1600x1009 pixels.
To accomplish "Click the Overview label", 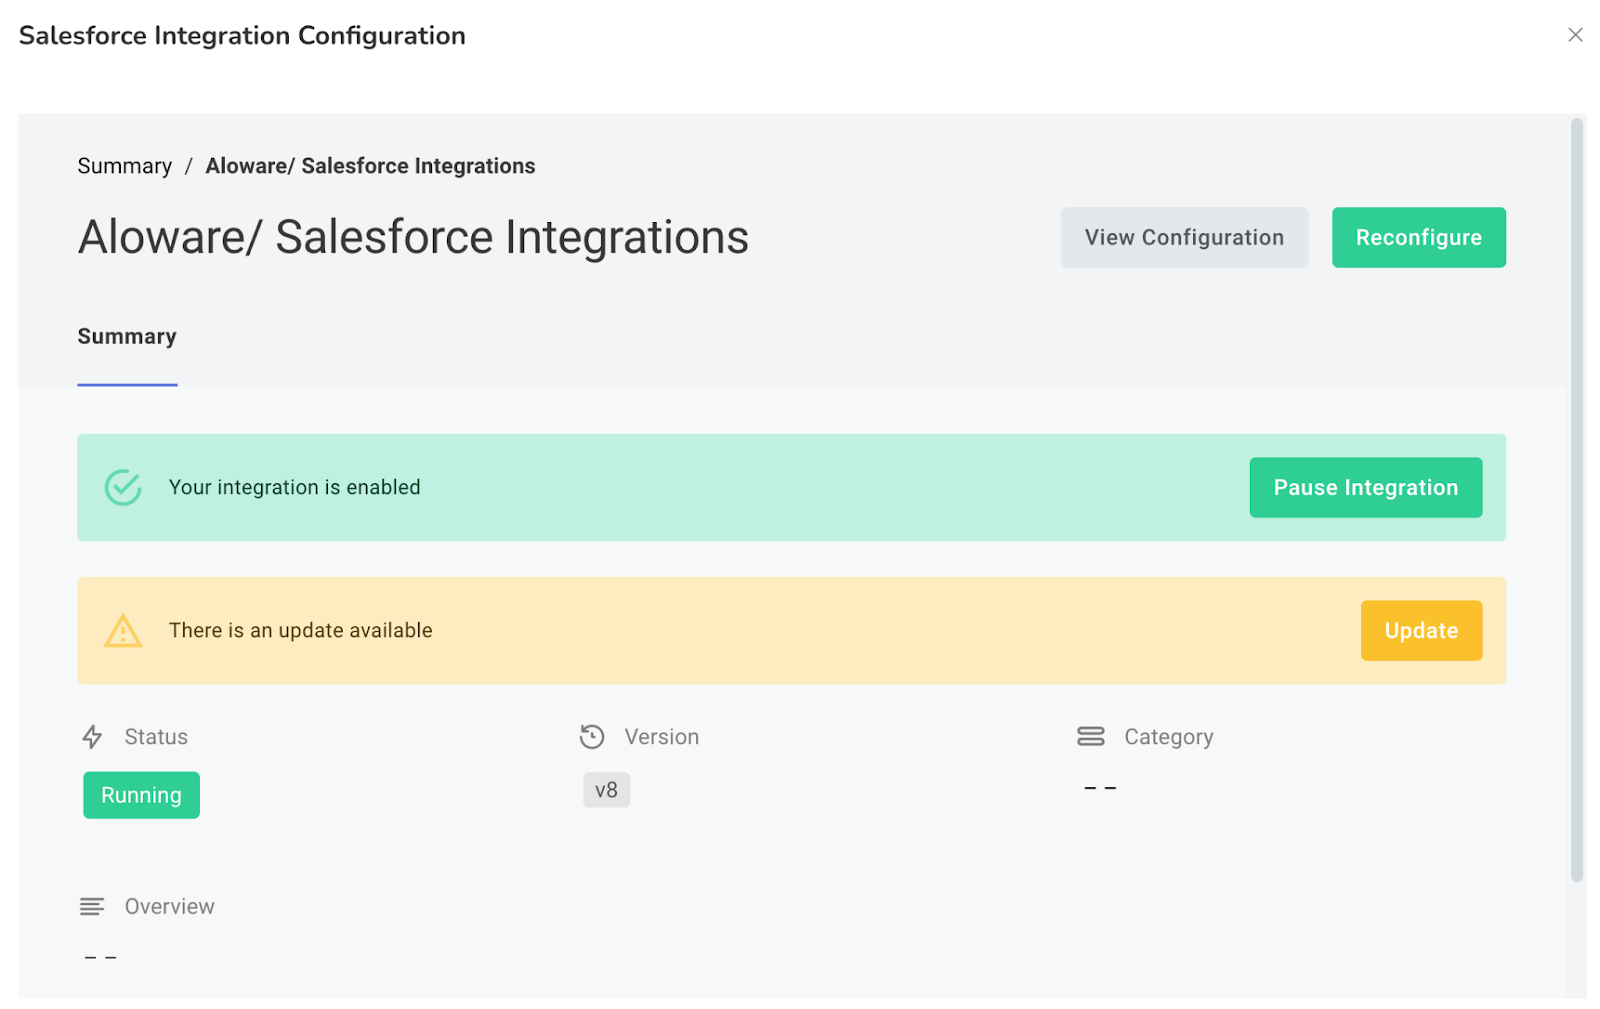I will 169,907.
